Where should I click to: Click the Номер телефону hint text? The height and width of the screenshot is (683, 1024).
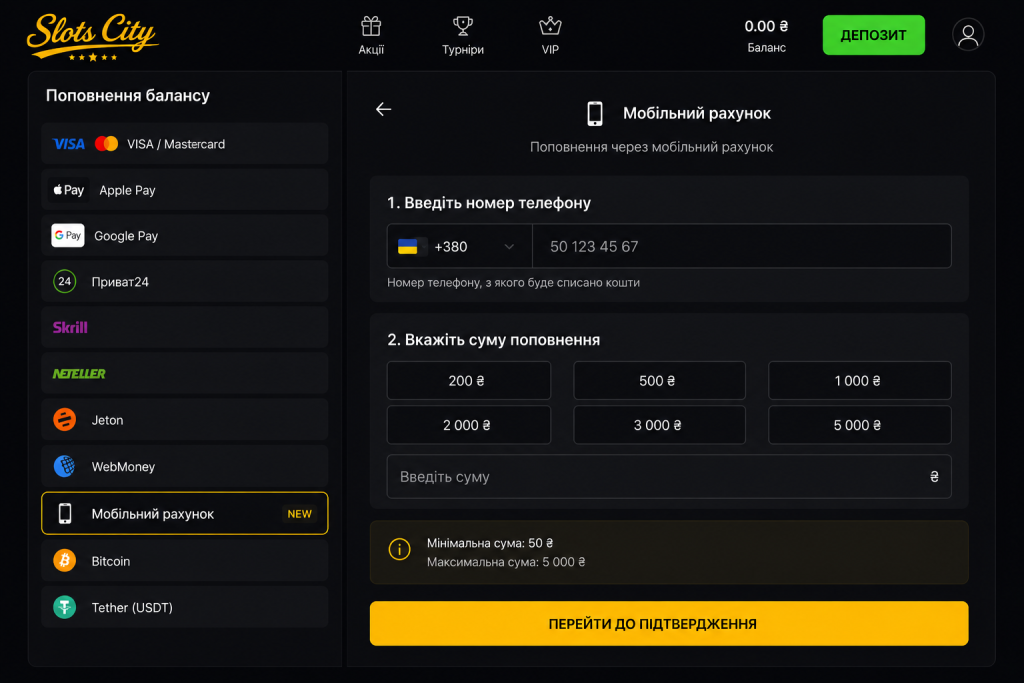(x=513, y=283)
